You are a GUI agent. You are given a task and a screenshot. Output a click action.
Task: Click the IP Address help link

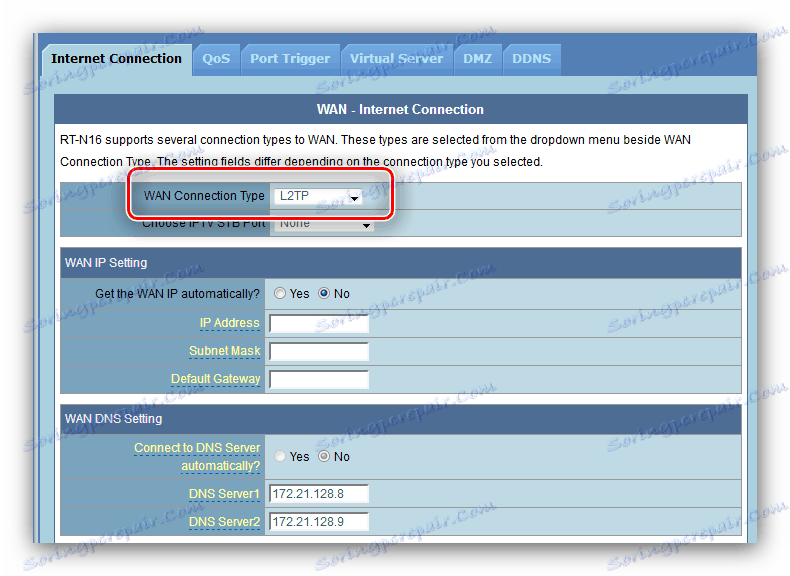click(x=230, y=323)
